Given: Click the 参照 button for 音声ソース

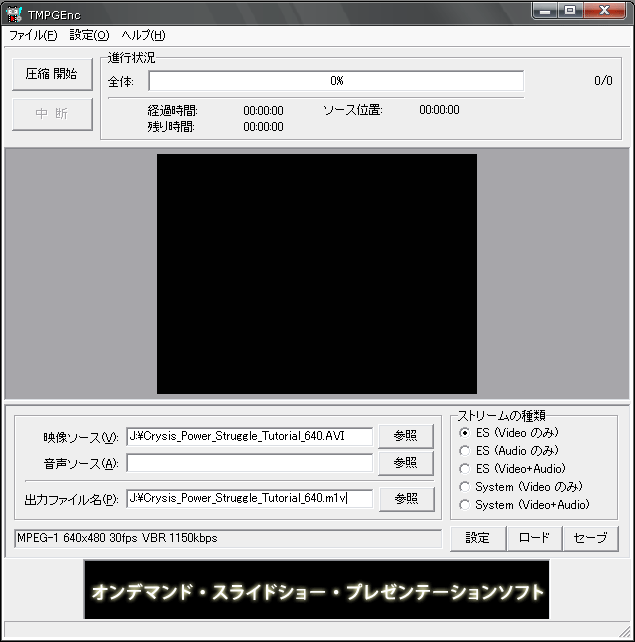Looking at the screenshot, I should click(x=405, y=463).
